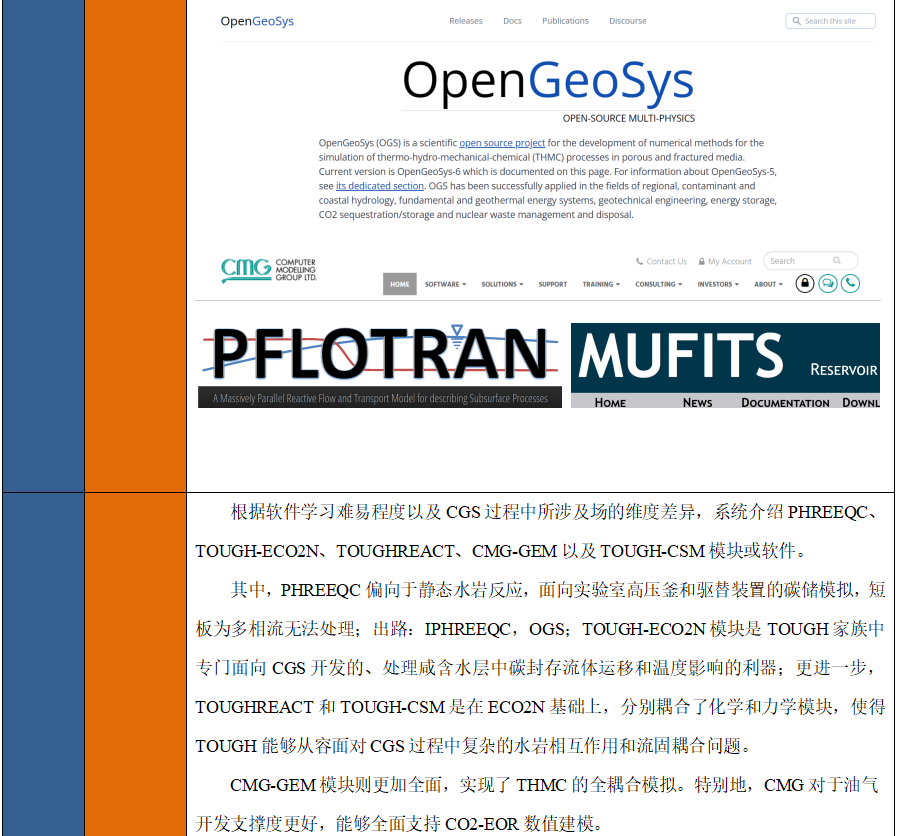This screenshot has width=898, height=836.
Task: Click the Contact Us phone link
Action: click(661, 262)
